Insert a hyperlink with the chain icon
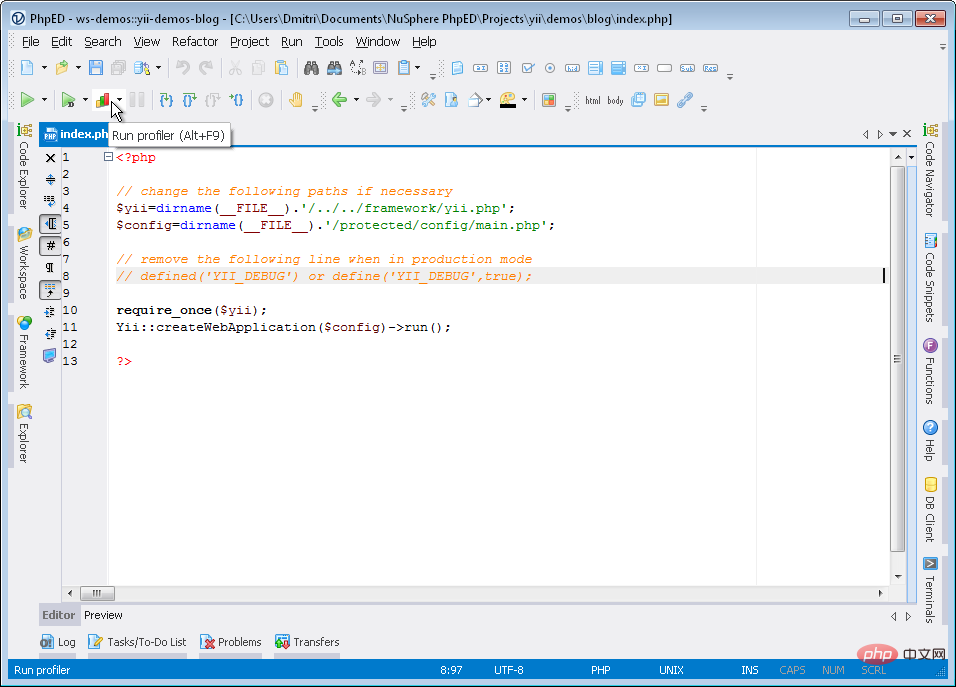The width and height of the screenshot is (956, 687). click(x=685, y=99)
